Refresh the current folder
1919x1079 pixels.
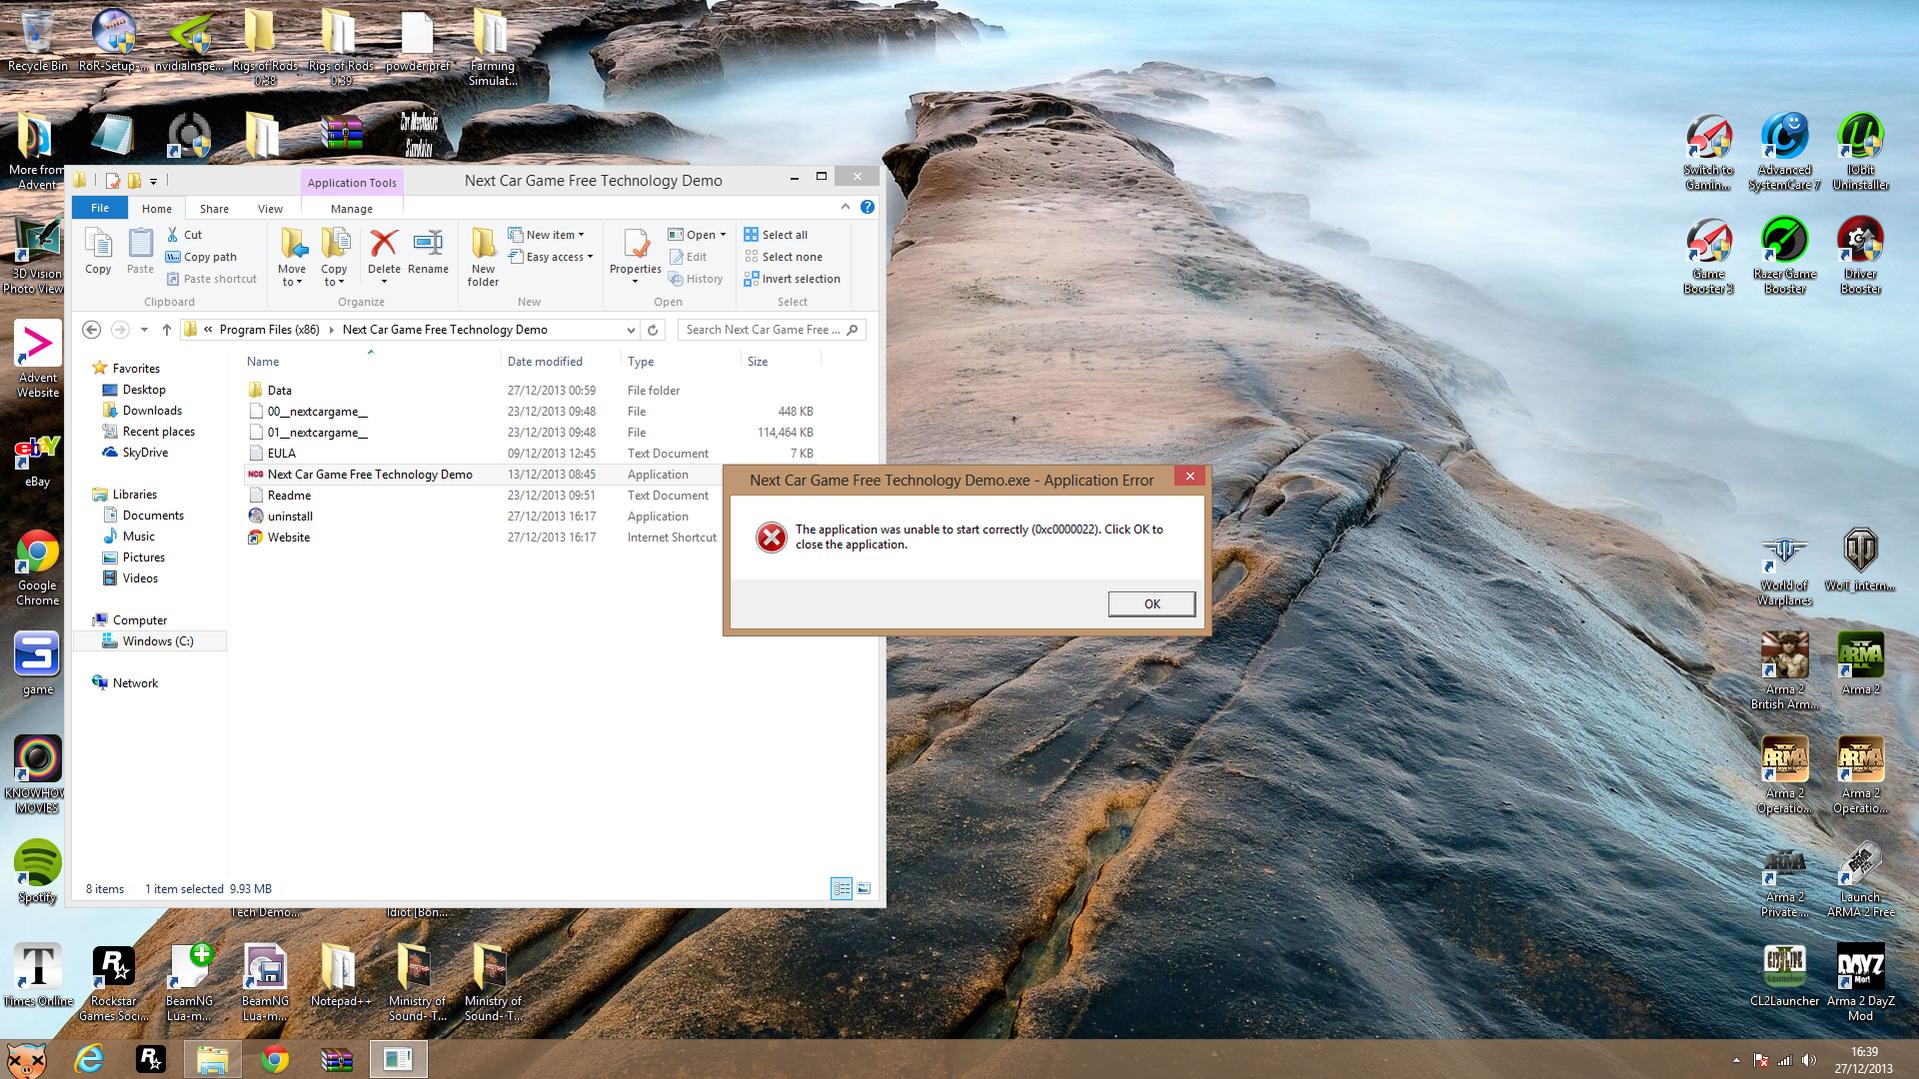[x=653, y=329]
